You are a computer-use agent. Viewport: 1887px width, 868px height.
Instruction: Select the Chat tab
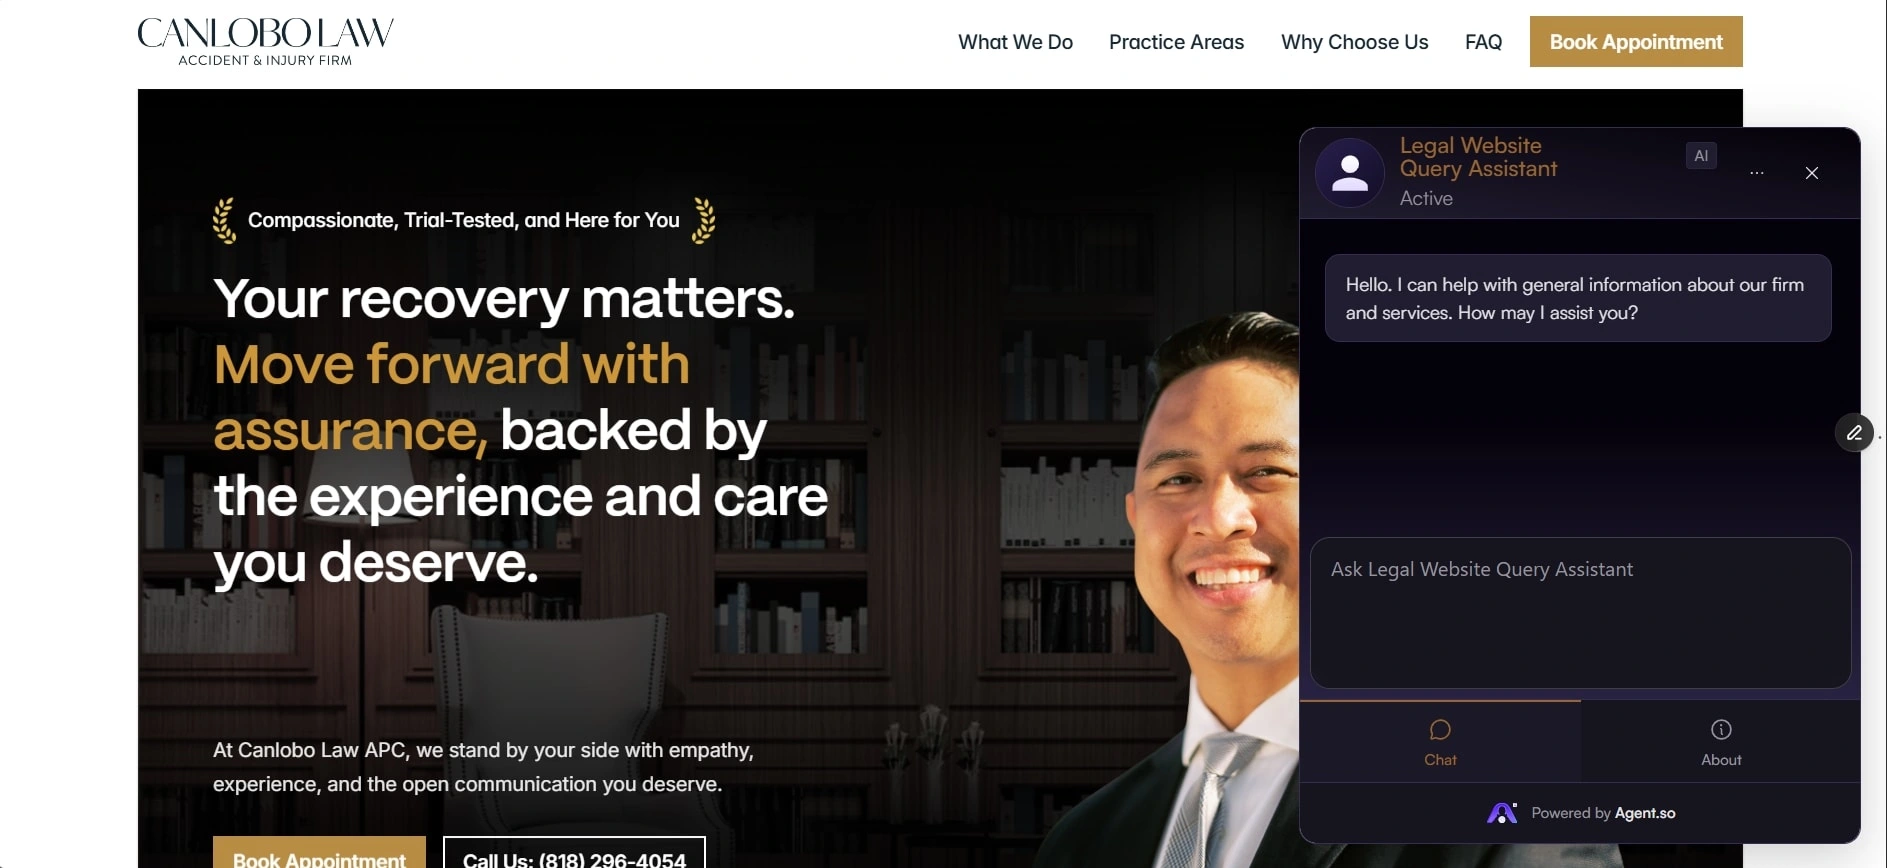click(x=1440, y=742)
